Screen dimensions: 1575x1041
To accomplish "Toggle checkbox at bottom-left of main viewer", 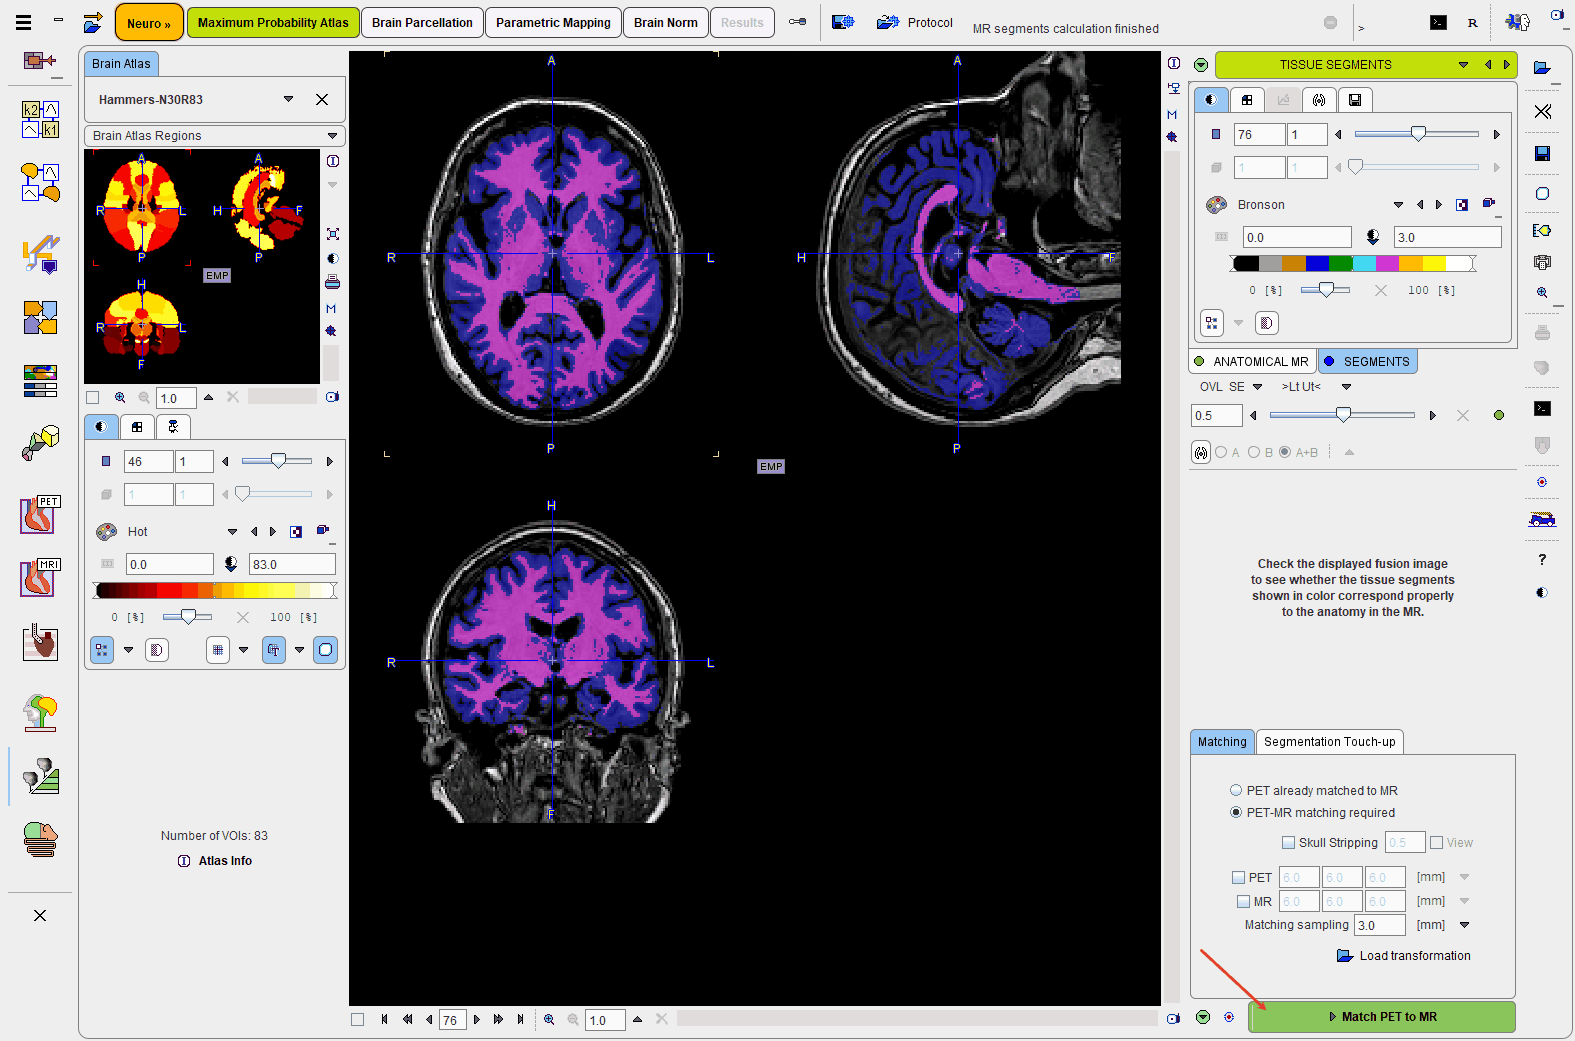I will (x=357, y=1019).
